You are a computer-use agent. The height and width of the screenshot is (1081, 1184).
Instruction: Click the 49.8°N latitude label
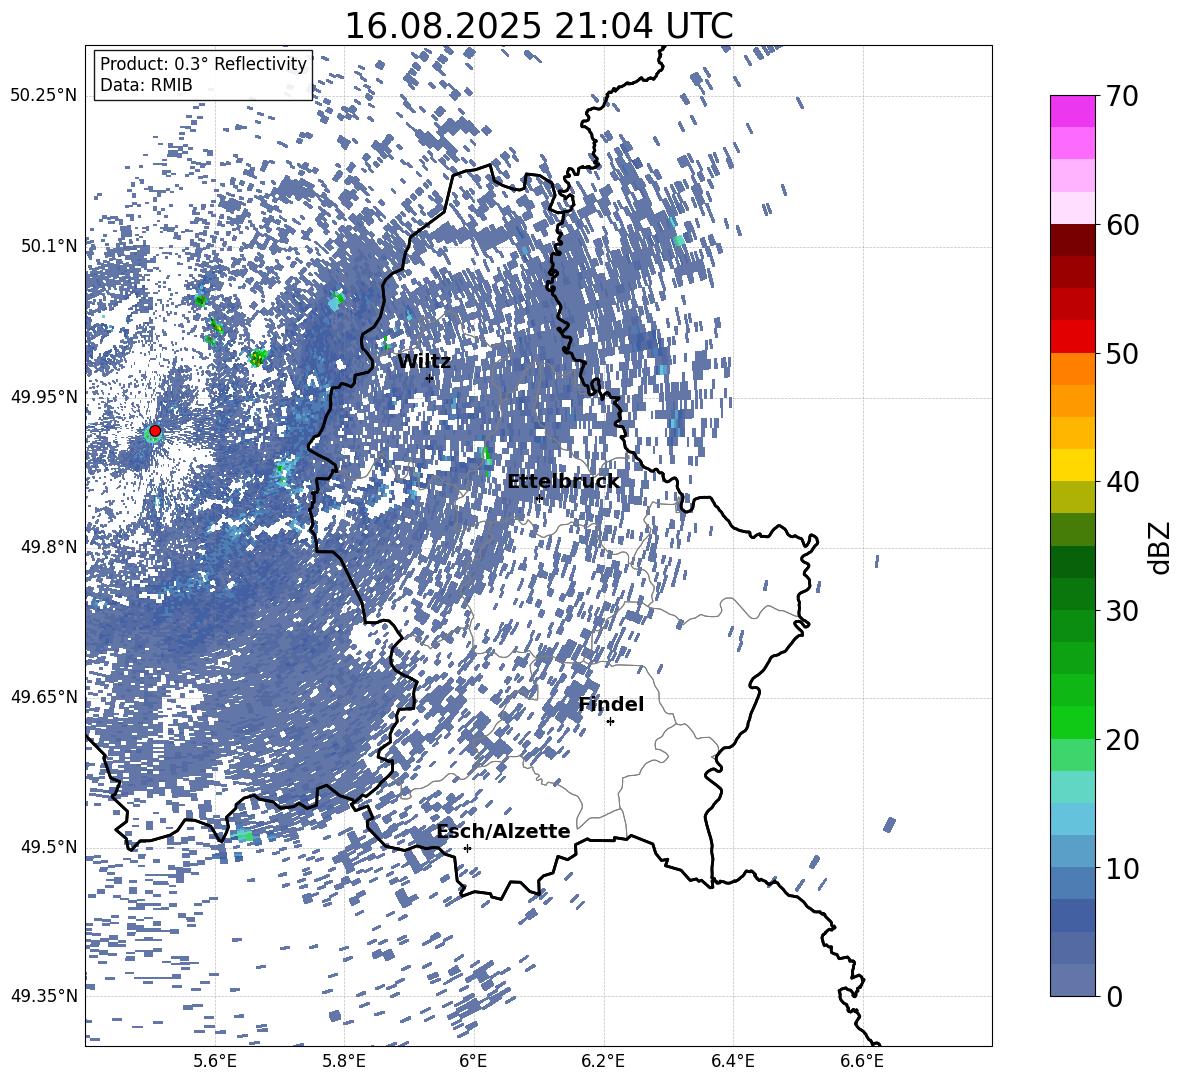(49, 547)
